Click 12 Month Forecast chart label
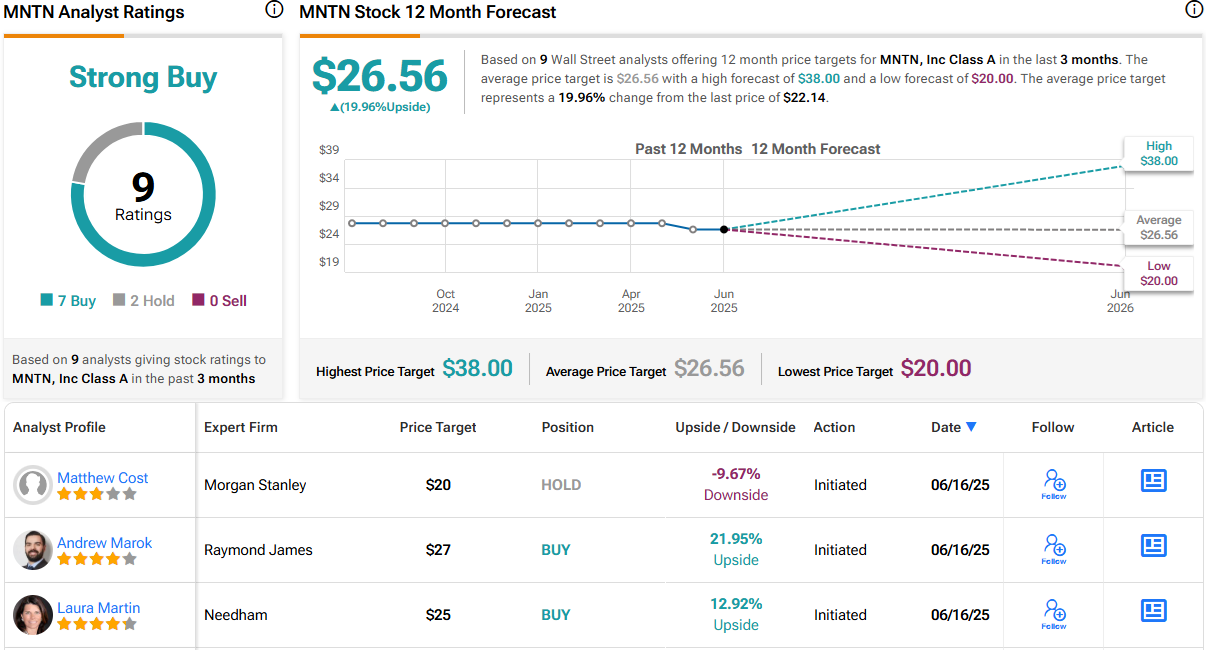Viewport: 1209px width, 651px height. (x=816, y=149)
